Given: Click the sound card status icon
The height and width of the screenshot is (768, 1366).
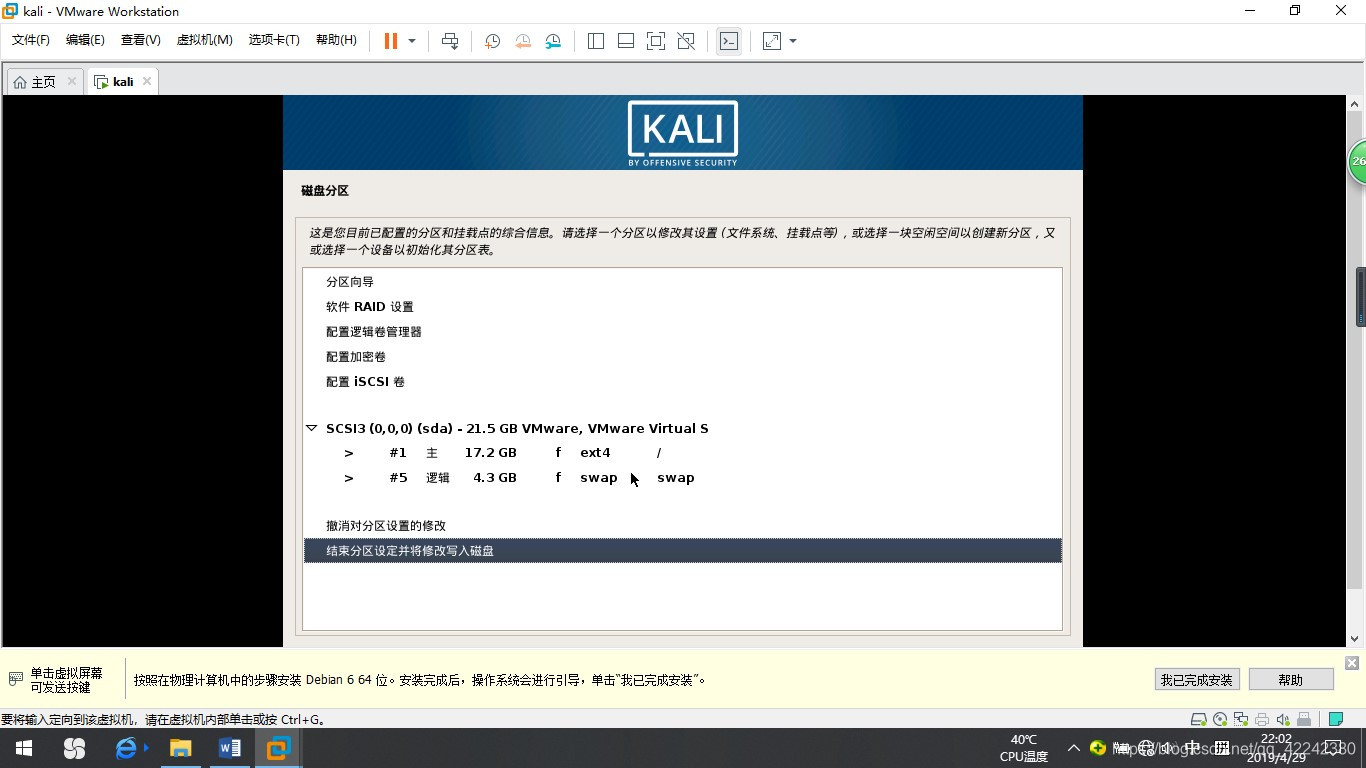Looking at the screenshot, I should [x=1283, y=719].
